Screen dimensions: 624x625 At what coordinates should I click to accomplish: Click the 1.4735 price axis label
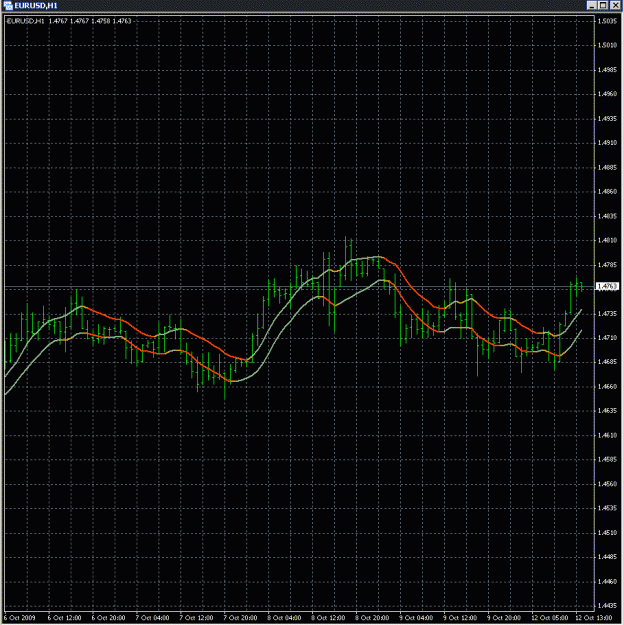click(x=607, y=314)
